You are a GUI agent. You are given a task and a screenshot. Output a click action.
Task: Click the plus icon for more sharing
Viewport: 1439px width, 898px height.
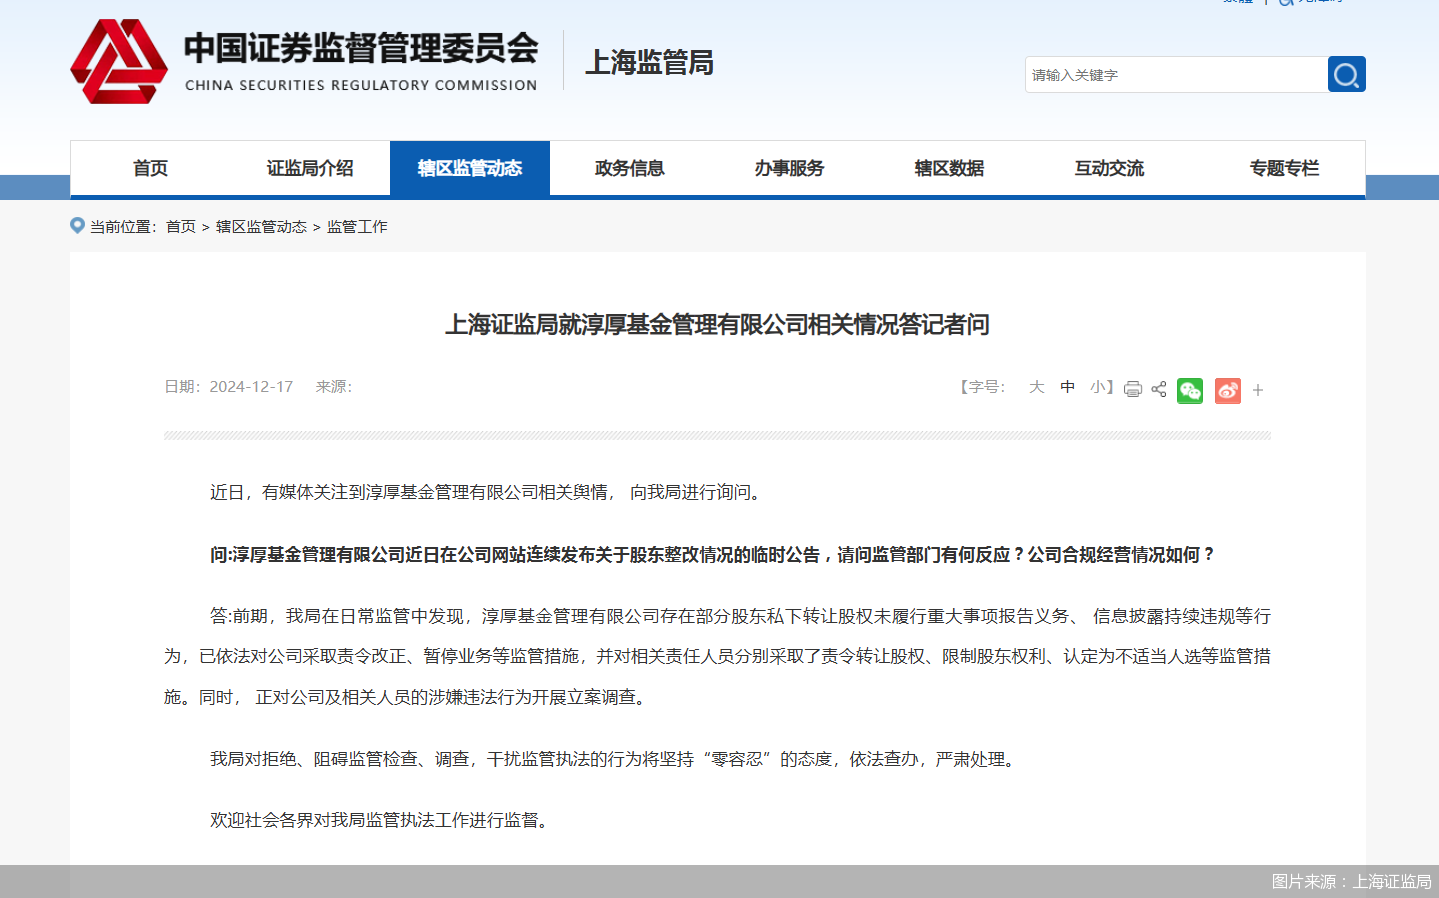click(x=1258, y=390)
